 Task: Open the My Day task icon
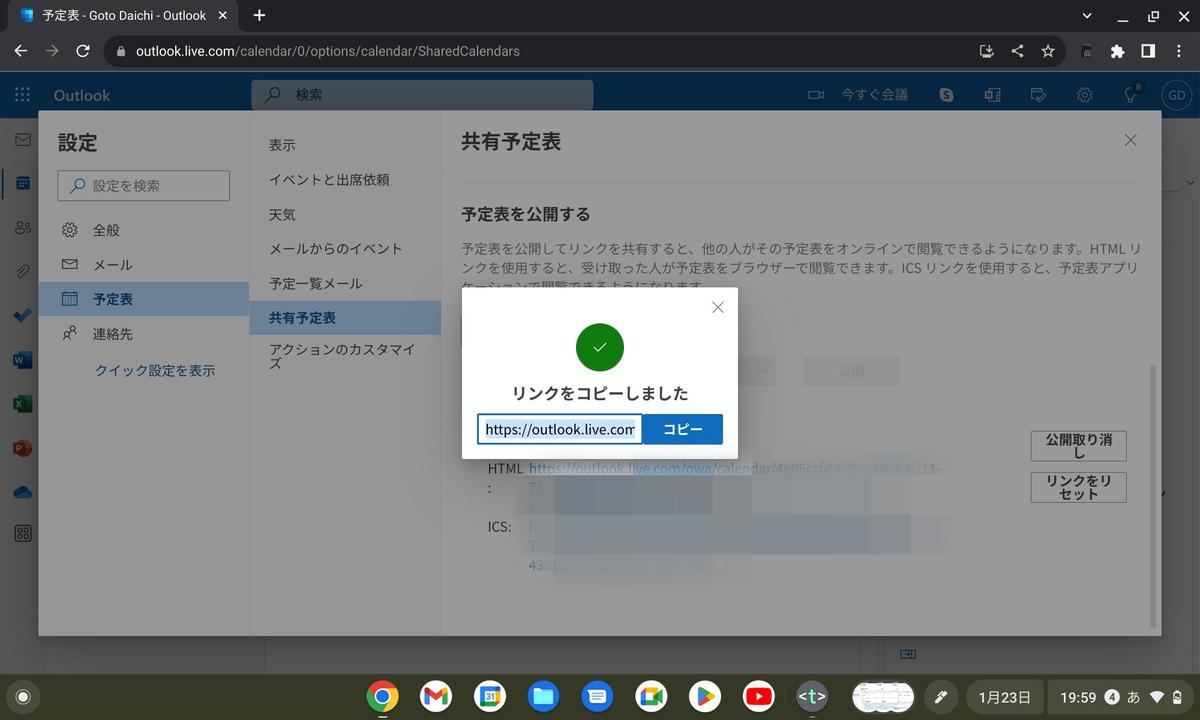(1038, 95)
